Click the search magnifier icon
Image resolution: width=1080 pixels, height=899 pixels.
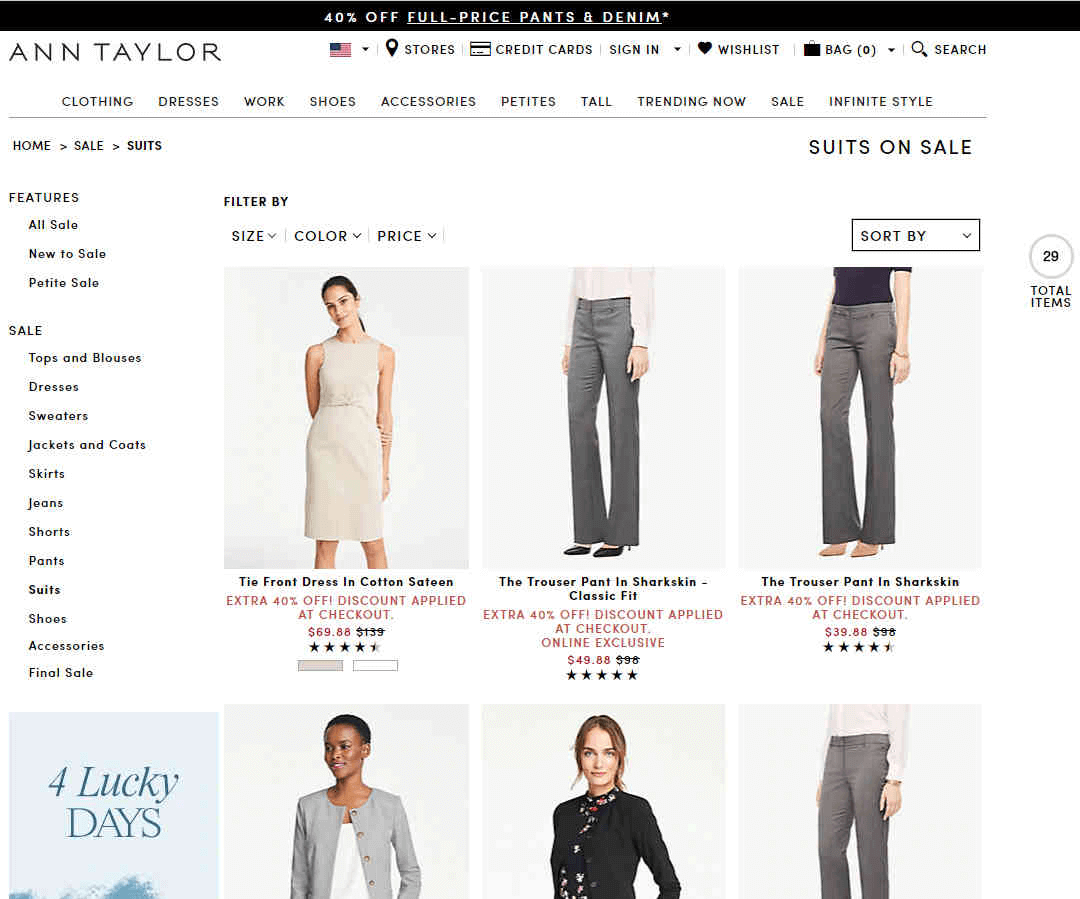tap(919, 49)
